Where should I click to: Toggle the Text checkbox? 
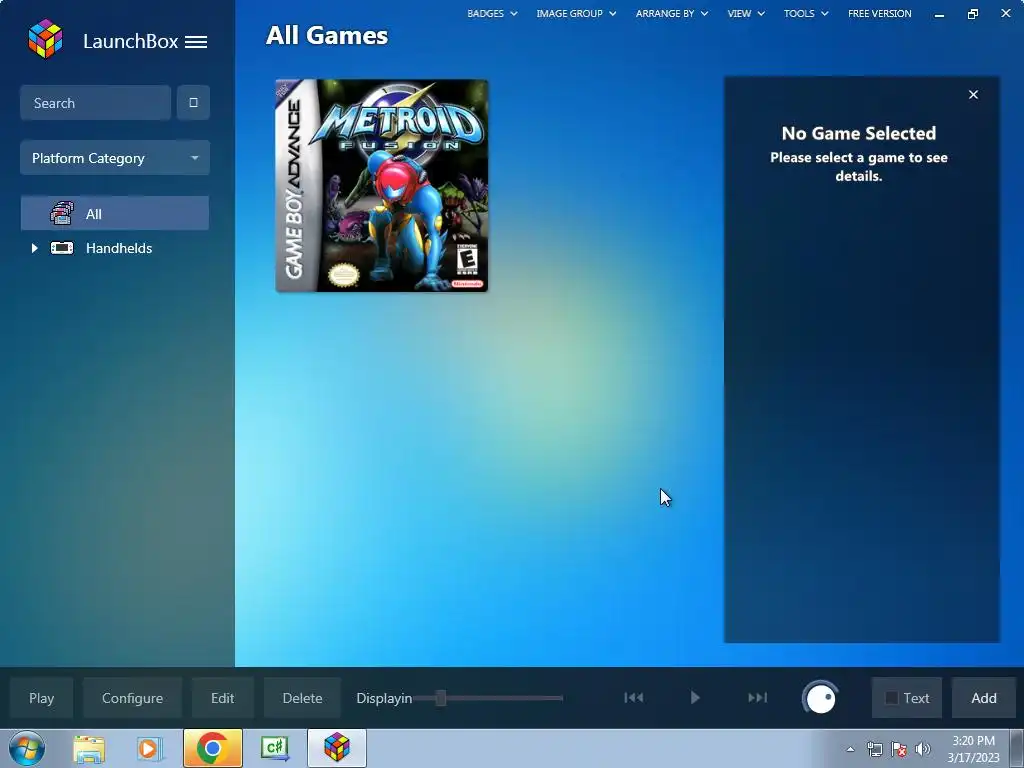pyautogui.click(x=891, y=698)
